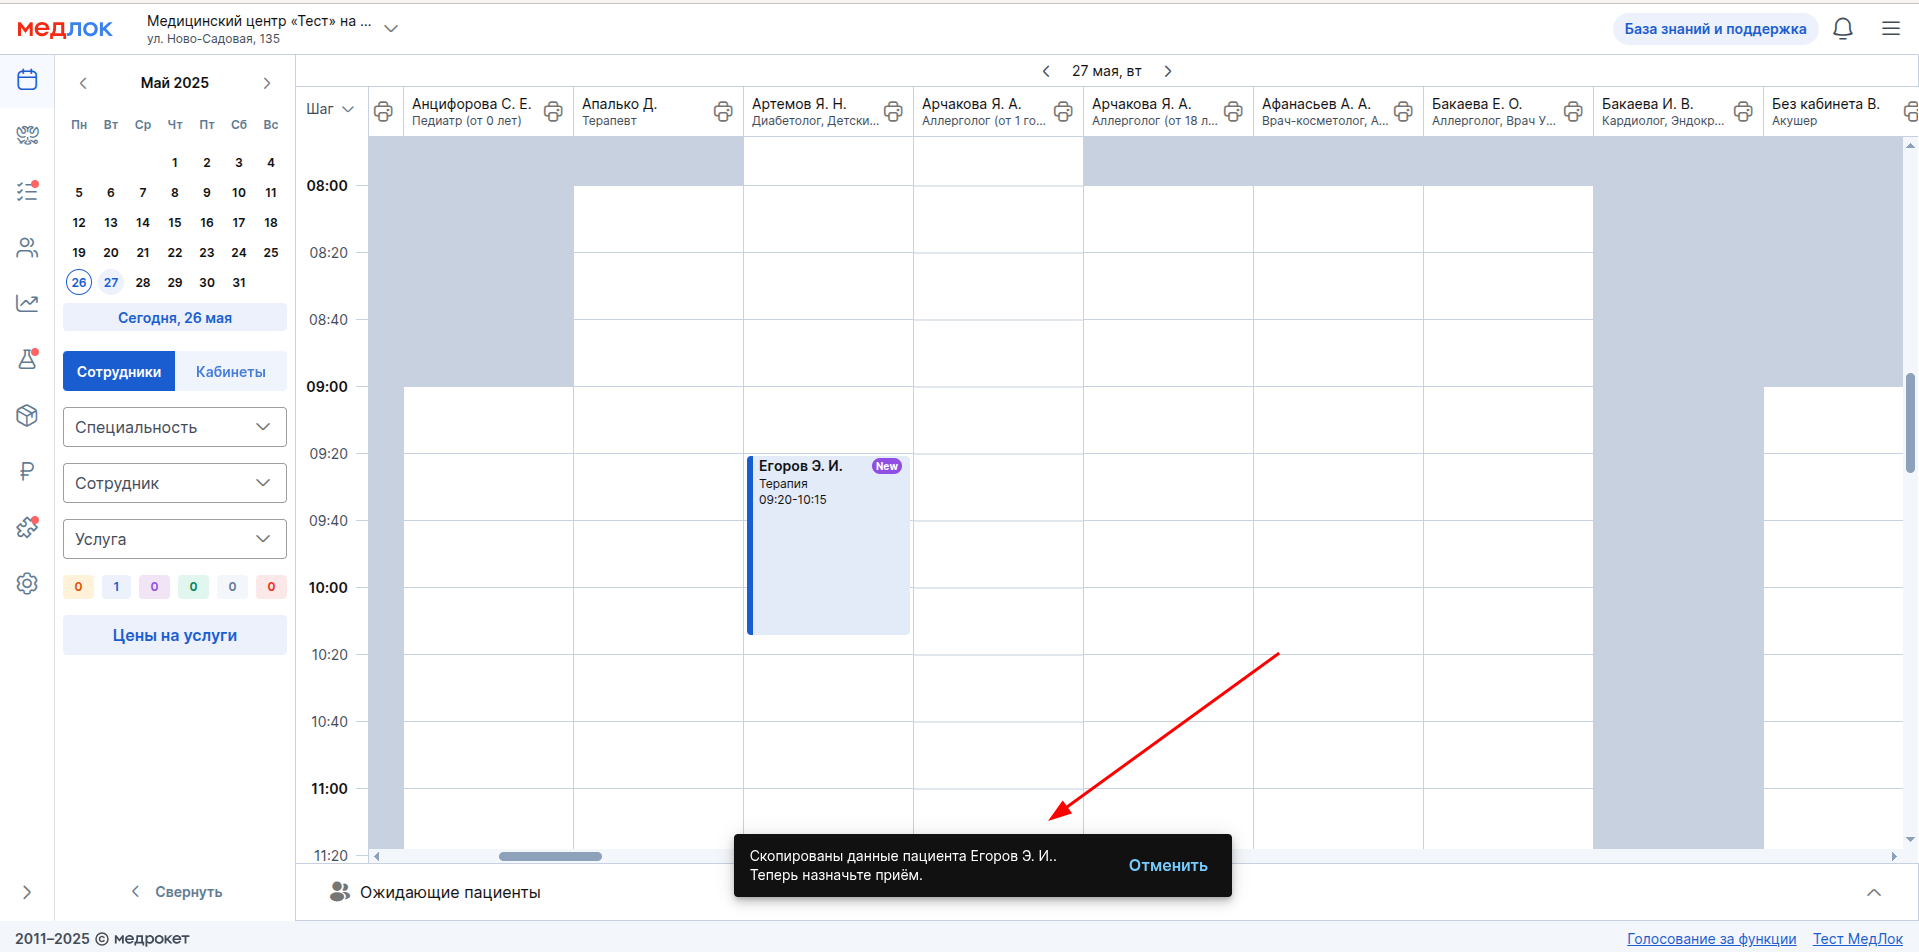Print schedule for Арчакова Аллерголог от 18 лет
The width and height of the screenshot is (1919, 952).
coord(1233,112)
